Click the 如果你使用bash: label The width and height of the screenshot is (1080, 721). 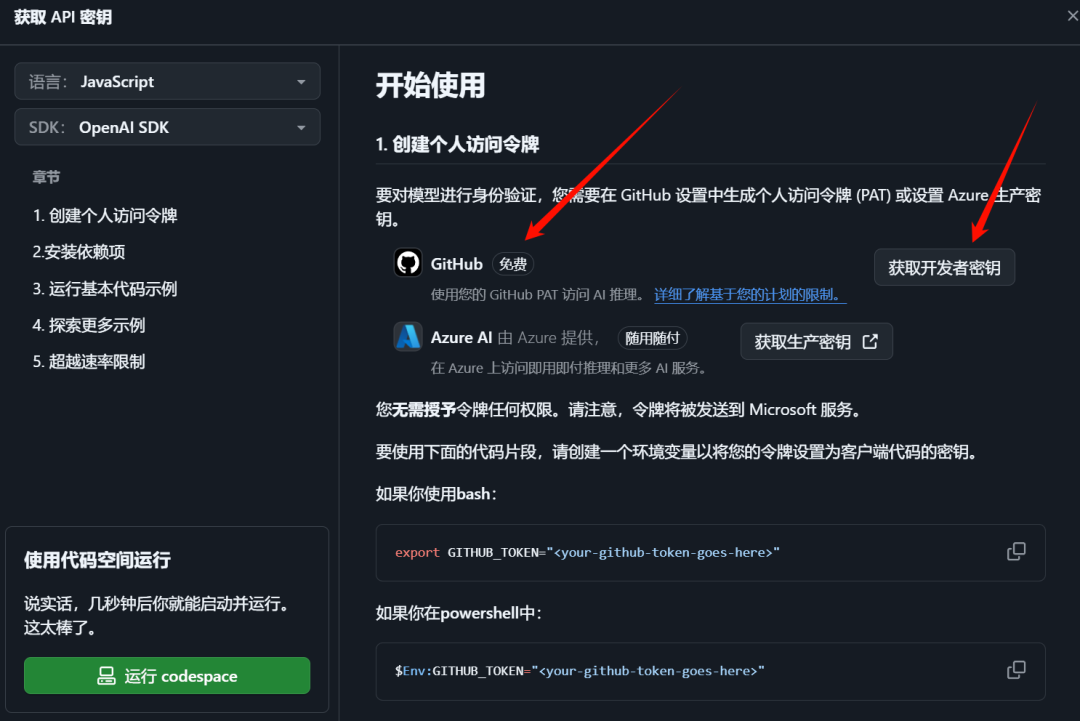point(436,494)
